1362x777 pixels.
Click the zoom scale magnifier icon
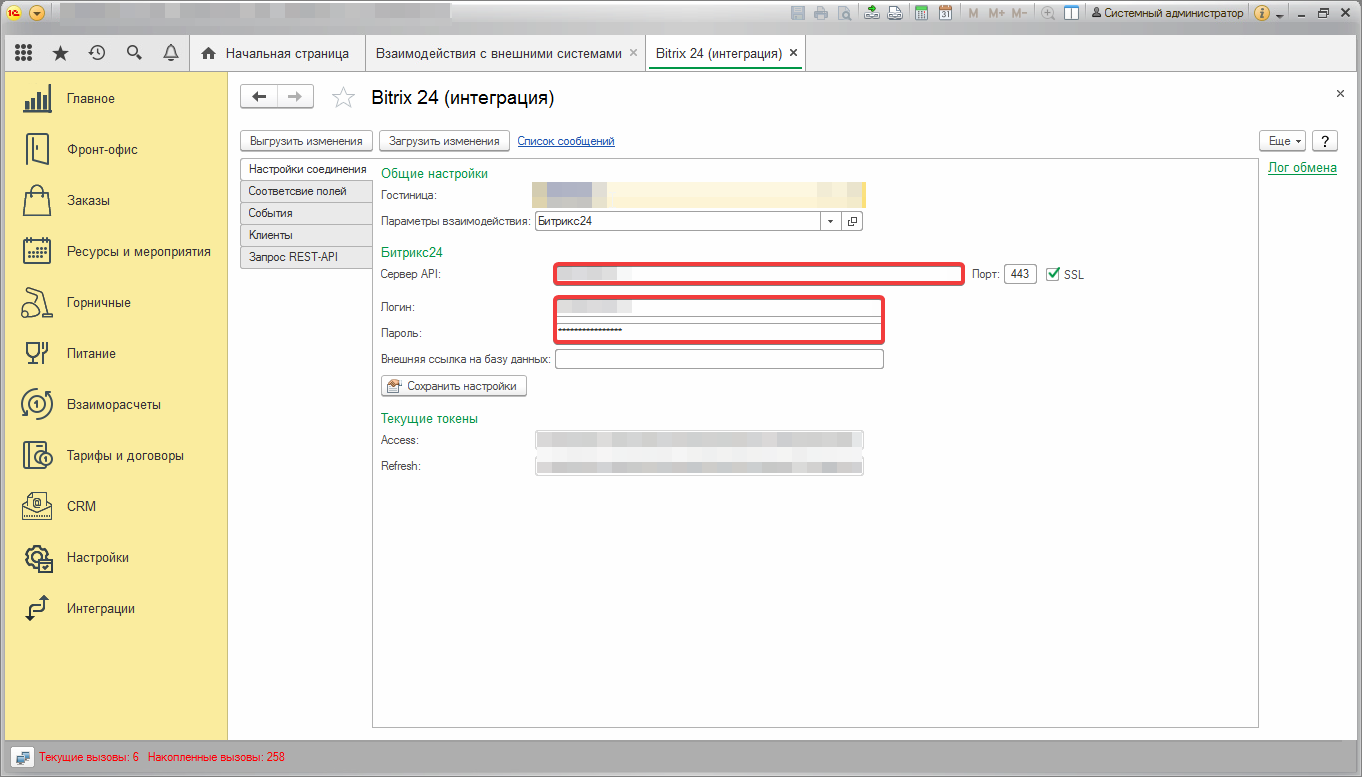(1048, 13)
